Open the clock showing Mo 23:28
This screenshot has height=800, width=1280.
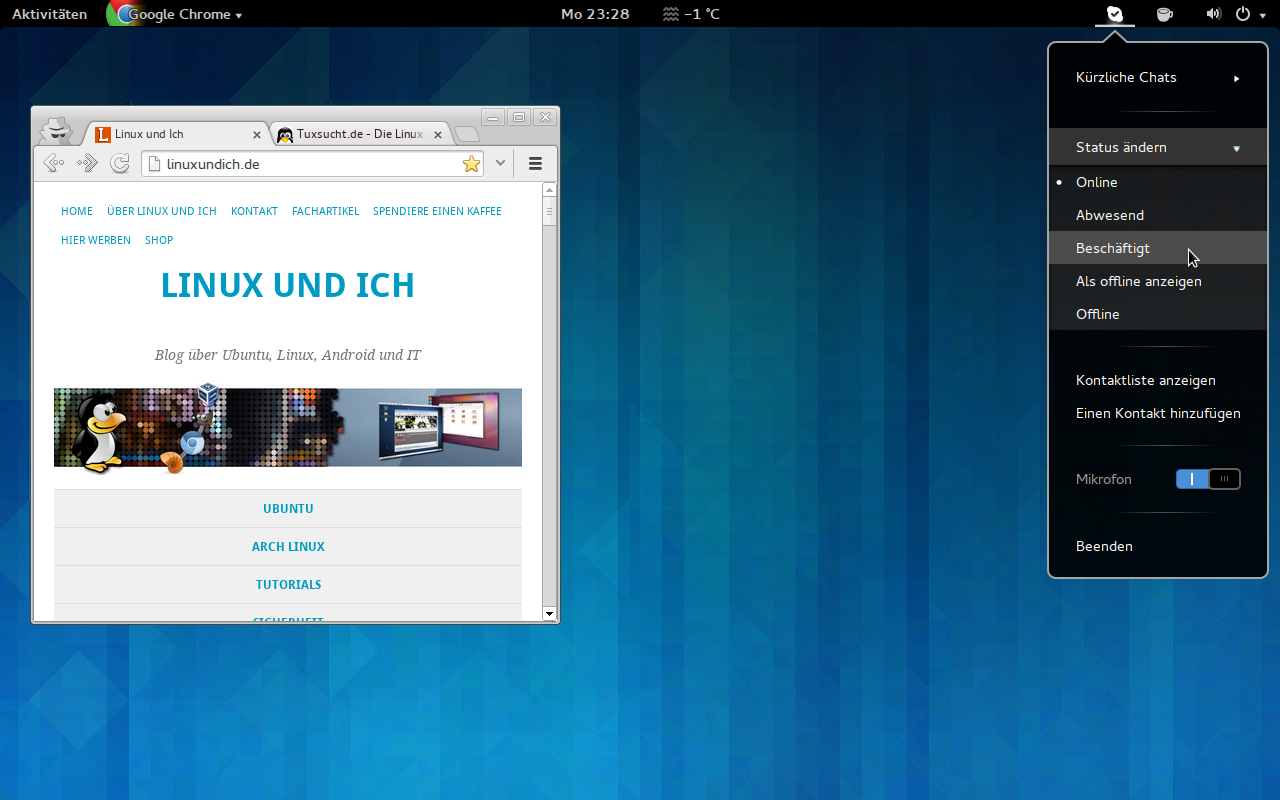click(595, 14)
